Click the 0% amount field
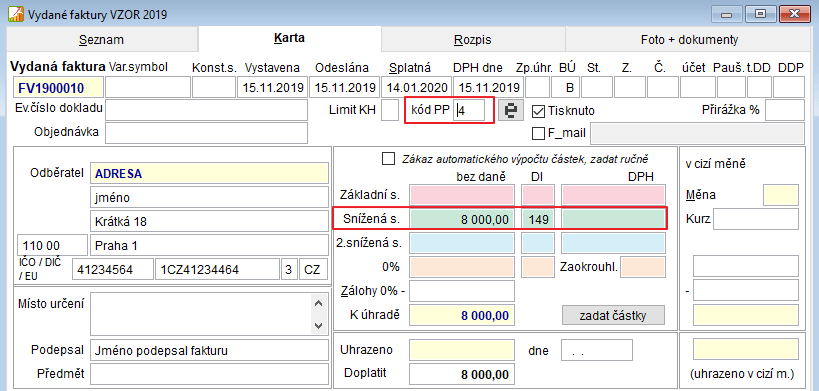The width and height of the screenshot is (819, 391). [462, 267]
